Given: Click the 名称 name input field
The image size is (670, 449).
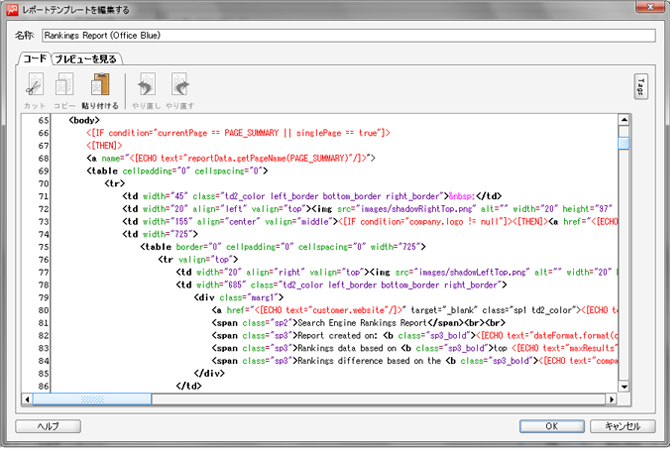Looking at the screenshot, I should tap(349, 35).
